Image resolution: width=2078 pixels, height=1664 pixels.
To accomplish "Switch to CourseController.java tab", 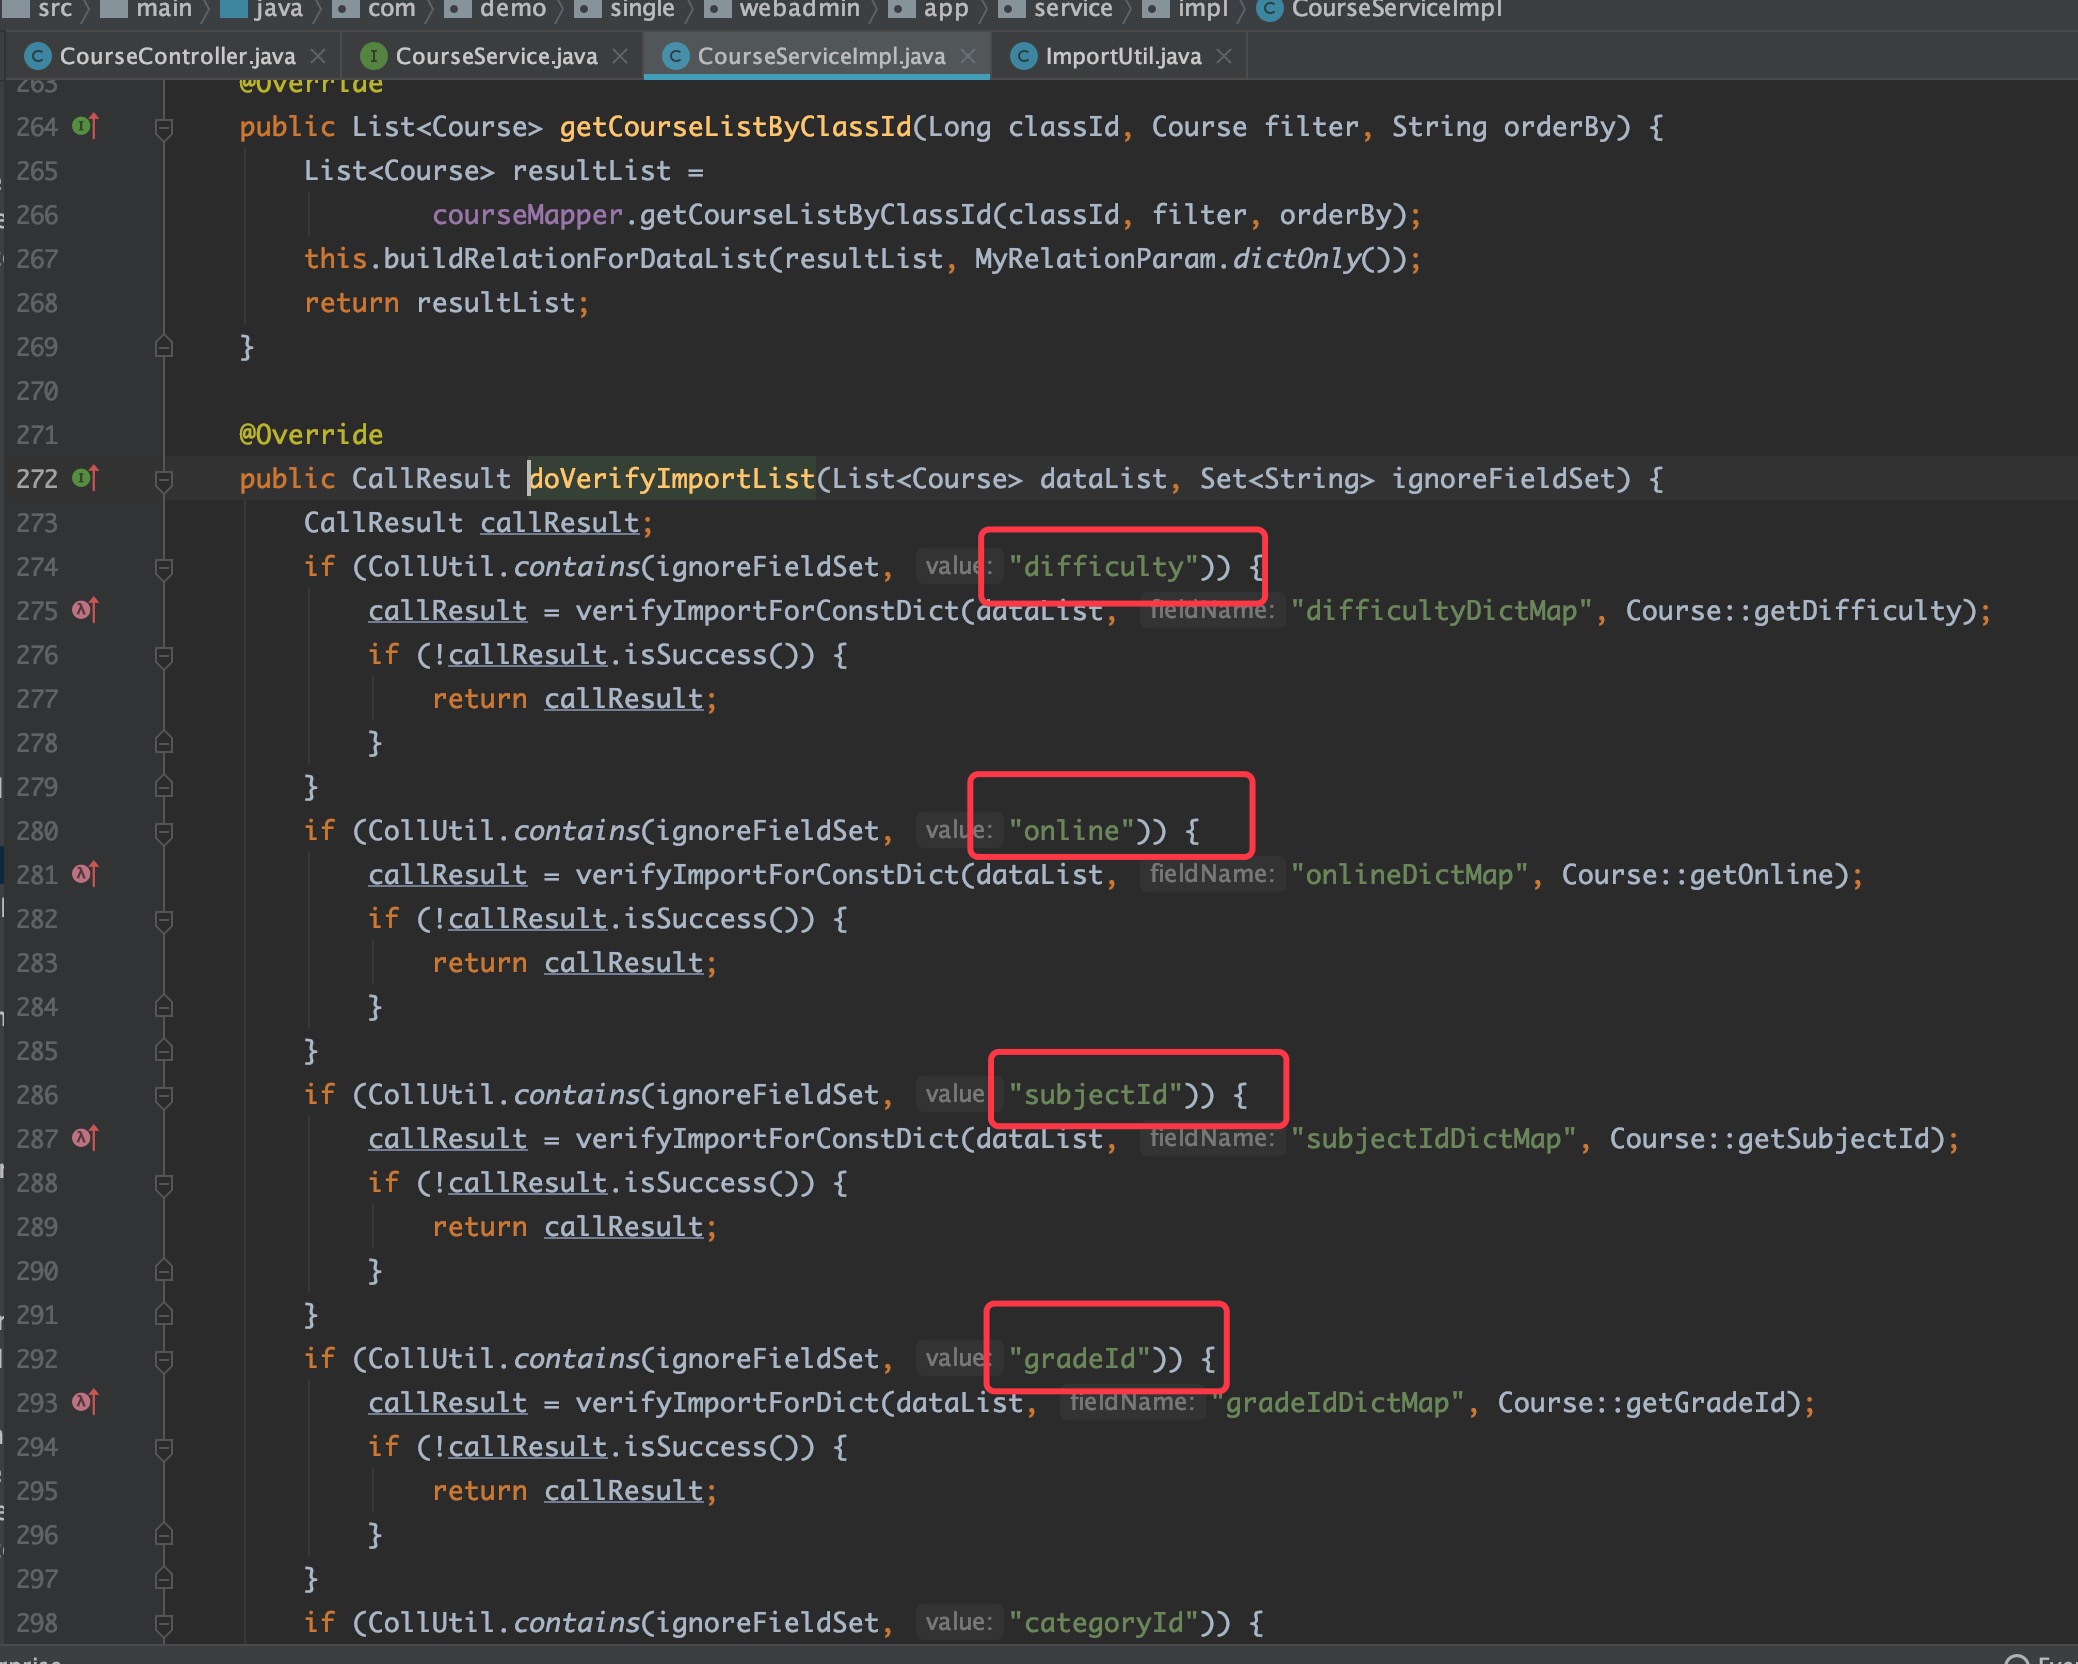I will click(x=176, y=56).
